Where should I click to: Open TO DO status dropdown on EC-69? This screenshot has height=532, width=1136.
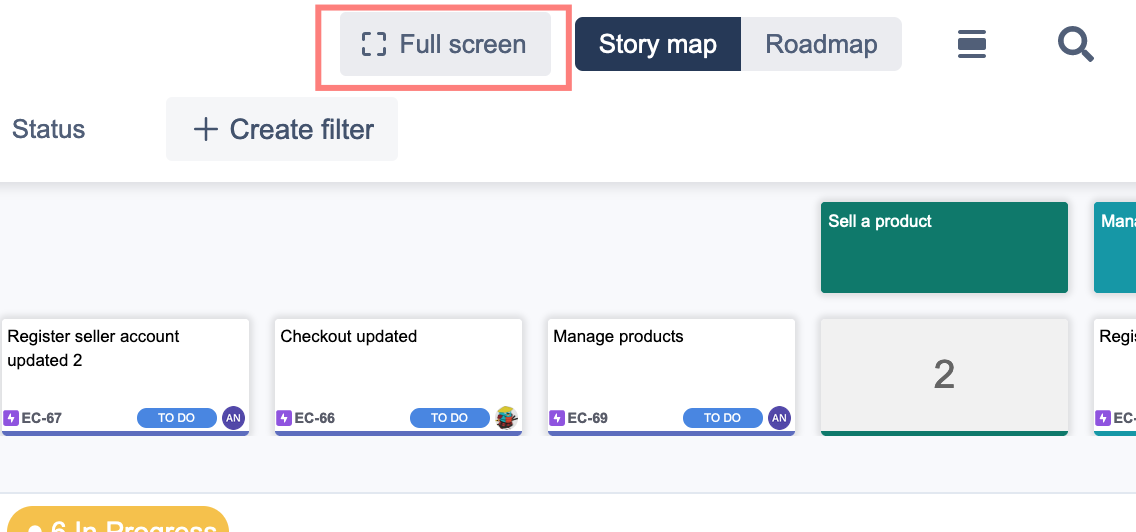click(x=722, y=418)
